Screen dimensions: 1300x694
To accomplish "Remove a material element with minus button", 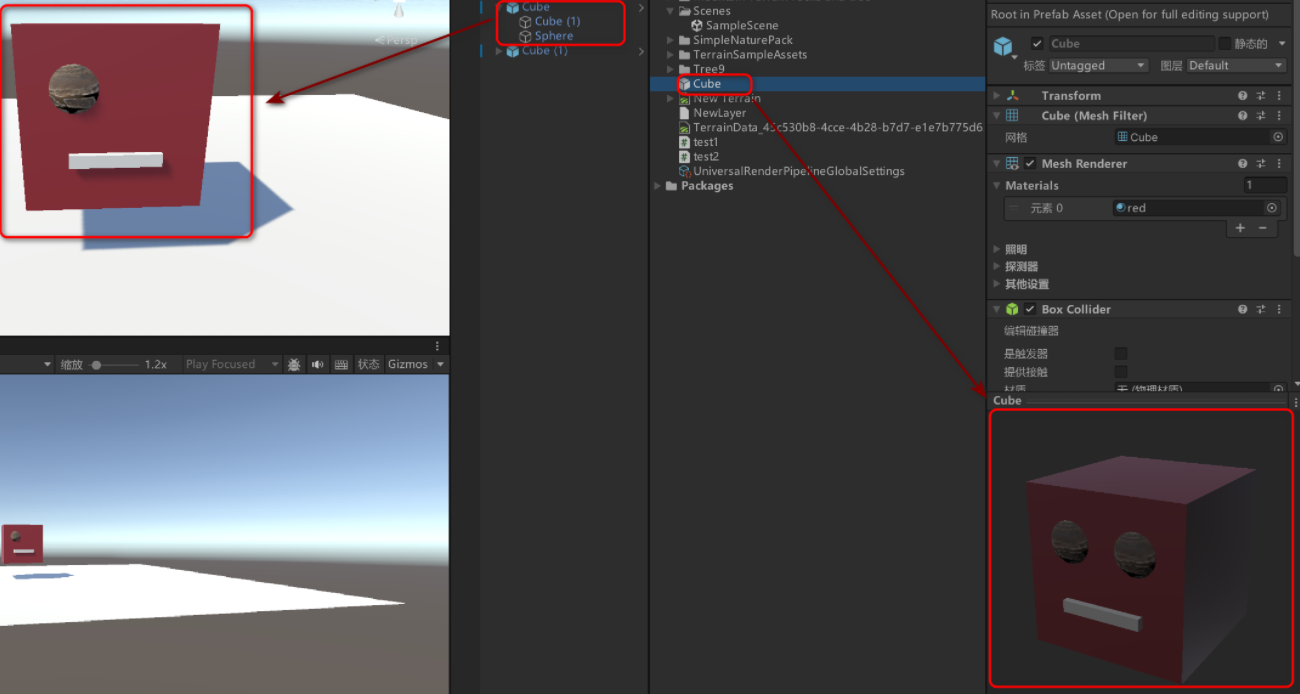I will 1262,228.
